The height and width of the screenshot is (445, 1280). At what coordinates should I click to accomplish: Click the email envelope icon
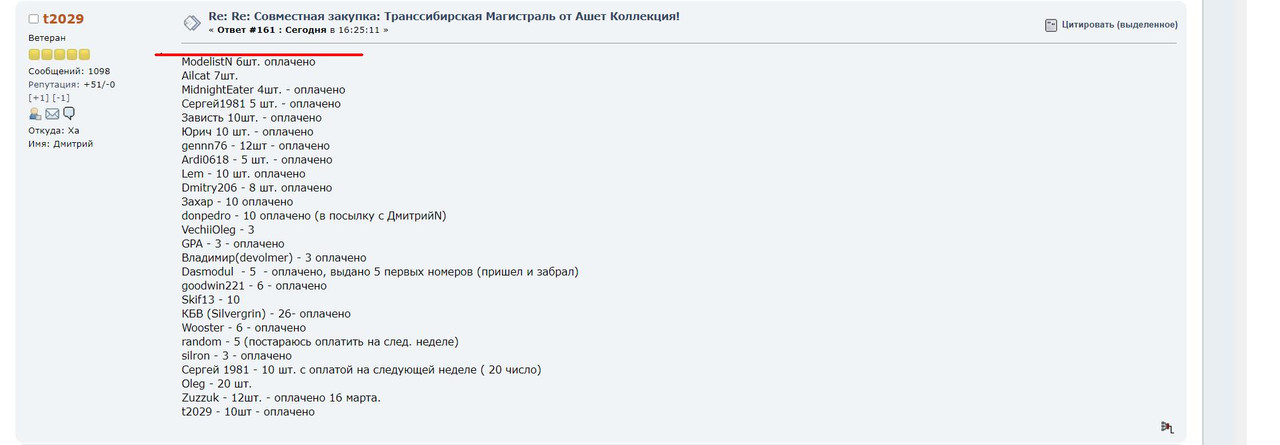point(52,114)
